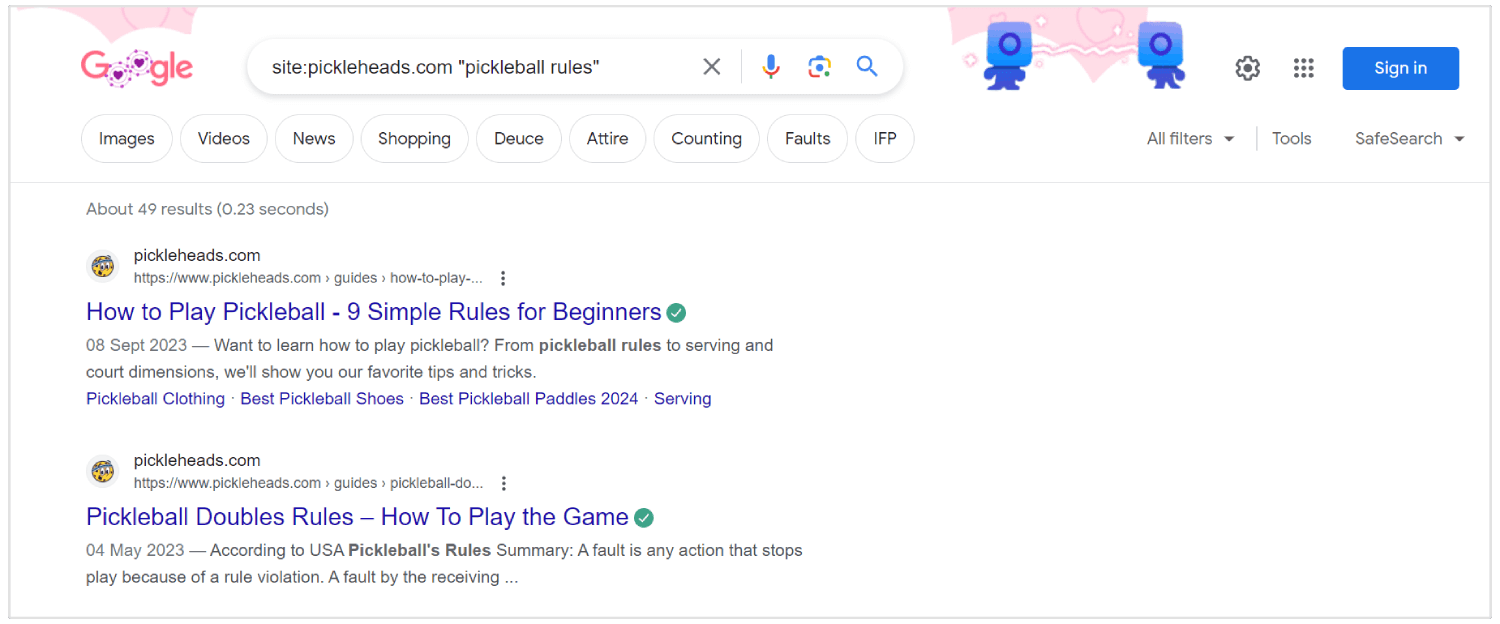The height and width of the screenshot is (624, 1500).
Task: Click the Sign in button
Action: pyautogui.click(x=1400, y=67)
